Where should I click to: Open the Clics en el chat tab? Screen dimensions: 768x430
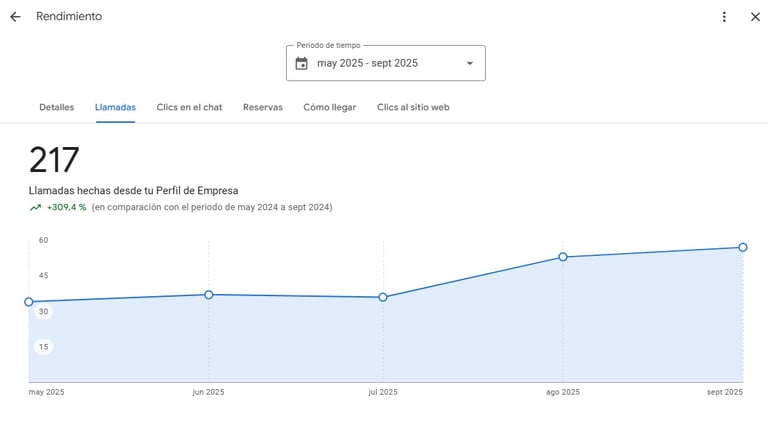[189, 107]
